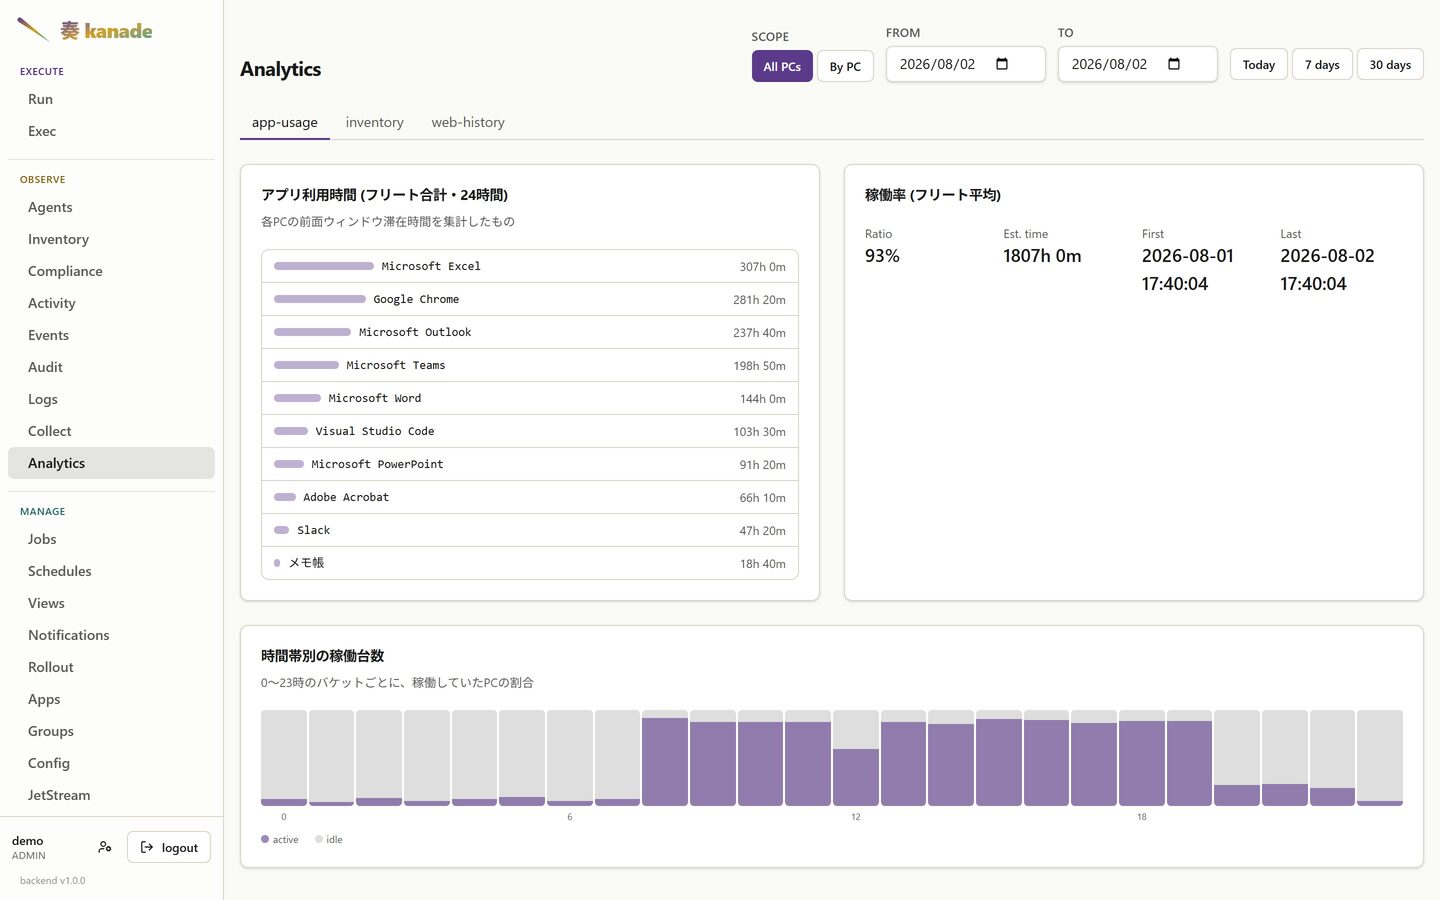The image size is (1440, 900).
Task: Open user settings icon next to demo
Action: [105, 847]
